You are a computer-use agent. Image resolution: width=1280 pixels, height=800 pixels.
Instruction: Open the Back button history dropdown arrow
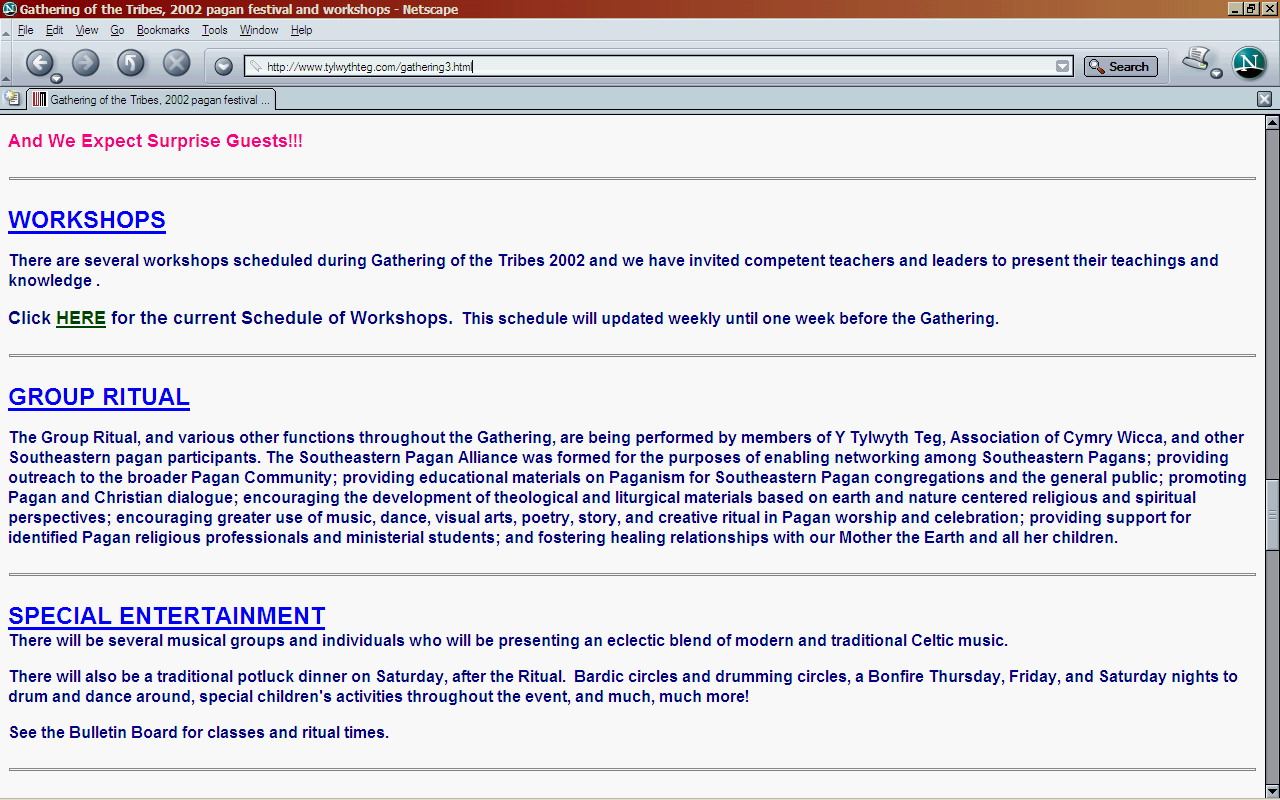point(56,79)
